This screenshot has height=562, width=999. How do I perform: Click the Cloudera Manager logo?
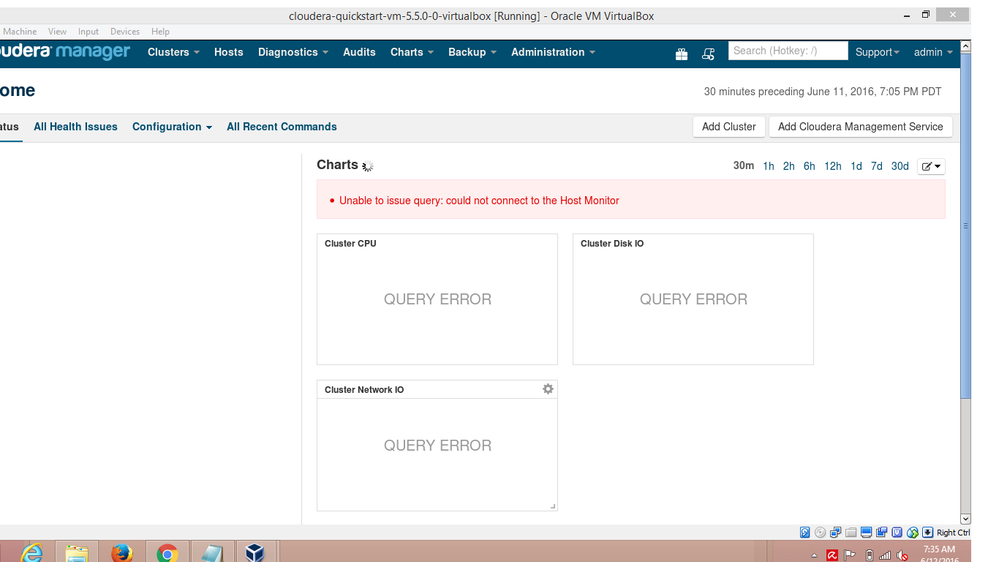pyautogui.click(x=65, y=52)
